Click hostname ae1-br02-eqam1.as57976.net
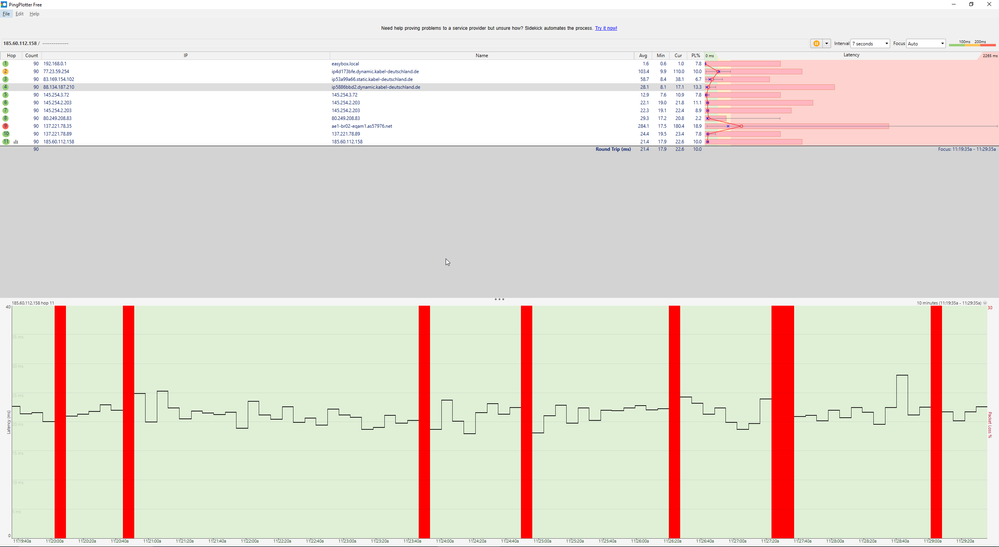999x547 pixels. 362,126
